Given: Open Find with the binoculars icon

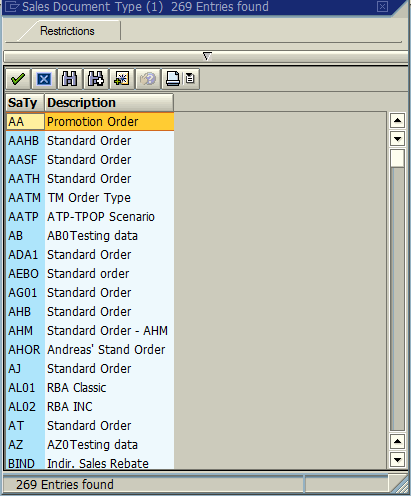Looking at the screenshot, I should pyautogui.click(x=70, y=79).
